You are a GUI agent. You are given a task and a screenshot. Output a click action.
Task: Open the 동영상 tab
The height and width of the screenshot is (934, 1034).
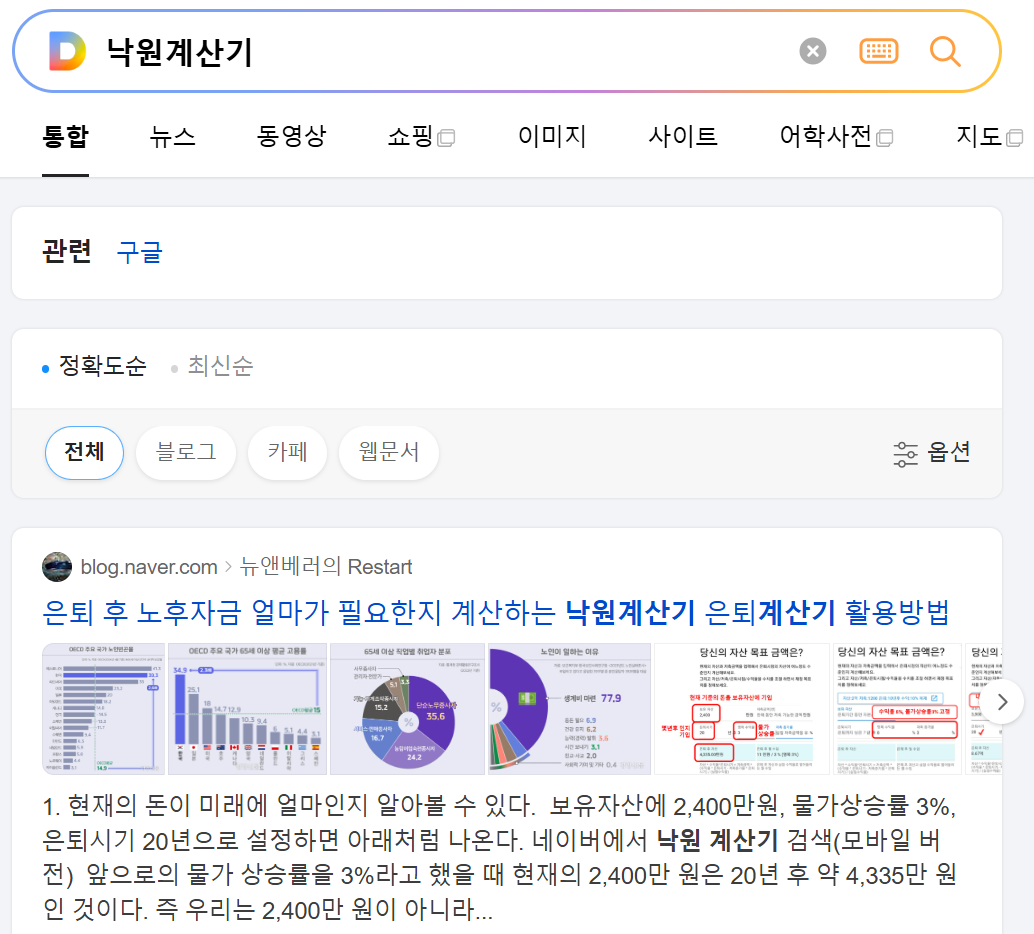291,137
